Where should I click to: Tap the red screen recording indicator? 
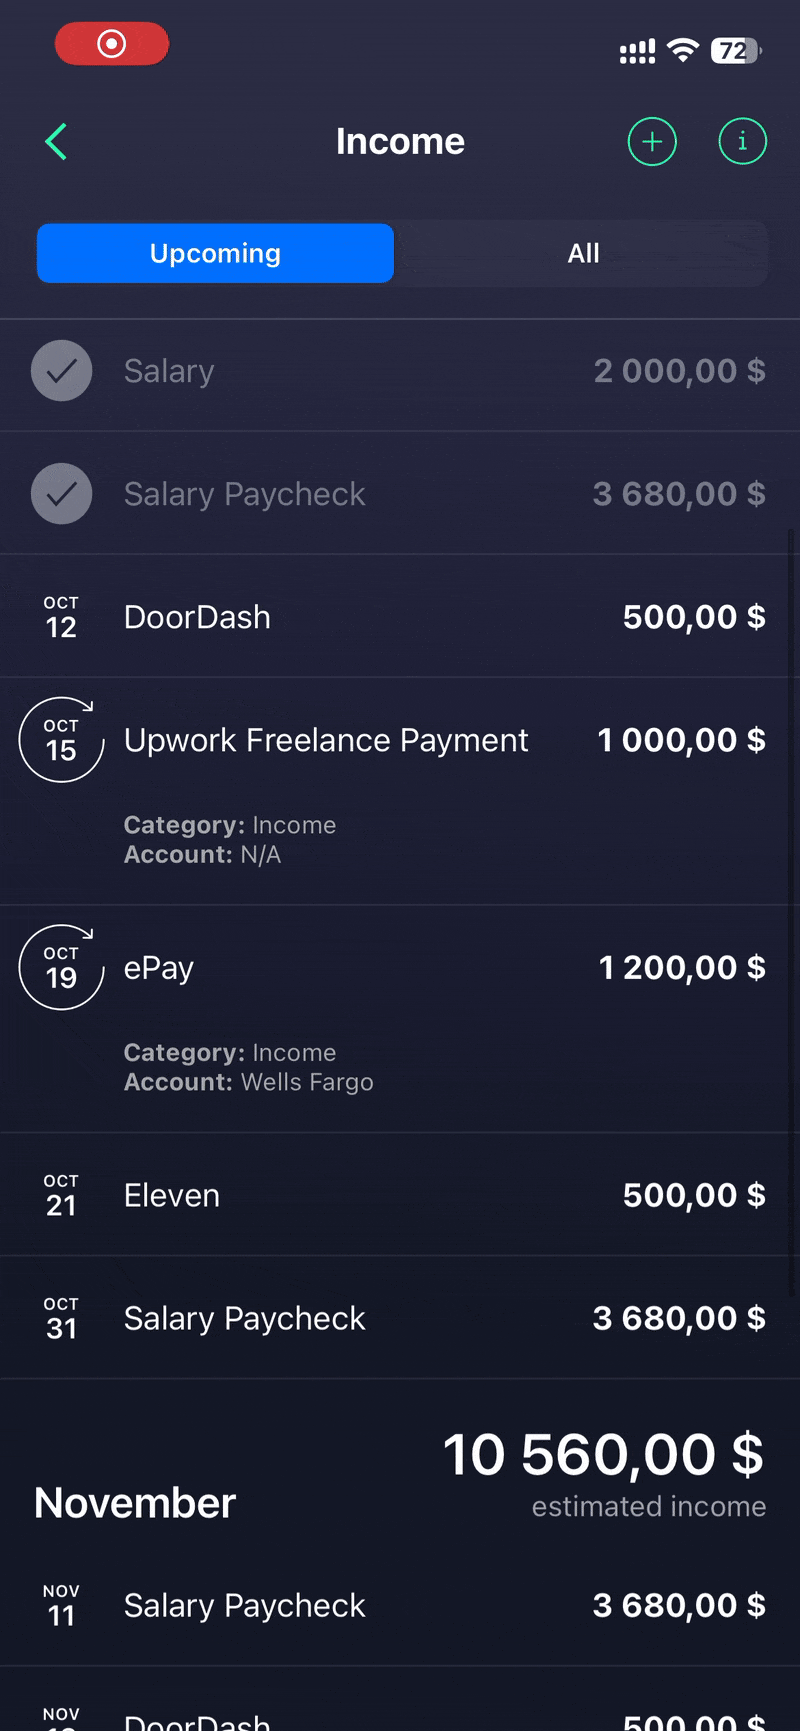pos(112,44)
